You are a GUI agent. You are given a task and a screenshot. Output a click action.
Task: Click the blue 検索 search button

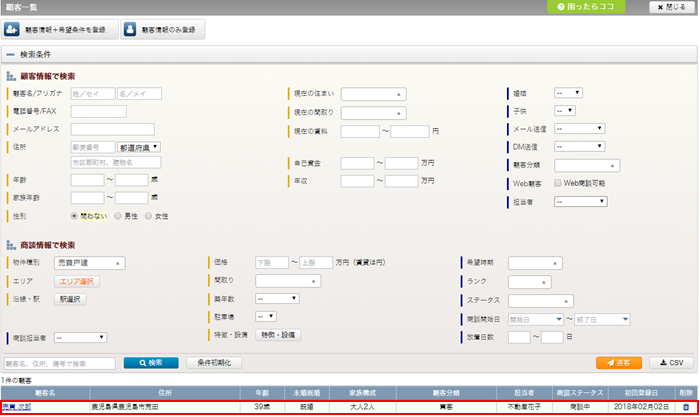tap(151, 363)
